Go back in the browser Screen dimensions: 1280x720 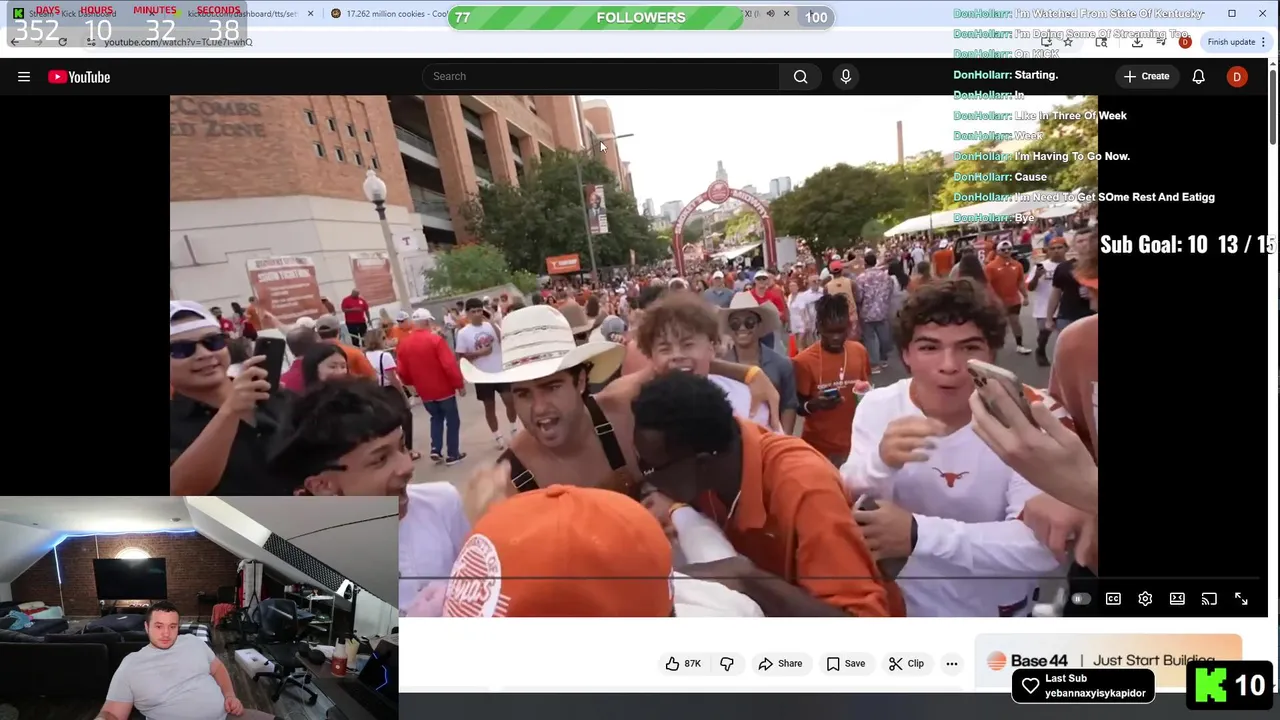tap(15, 42)
